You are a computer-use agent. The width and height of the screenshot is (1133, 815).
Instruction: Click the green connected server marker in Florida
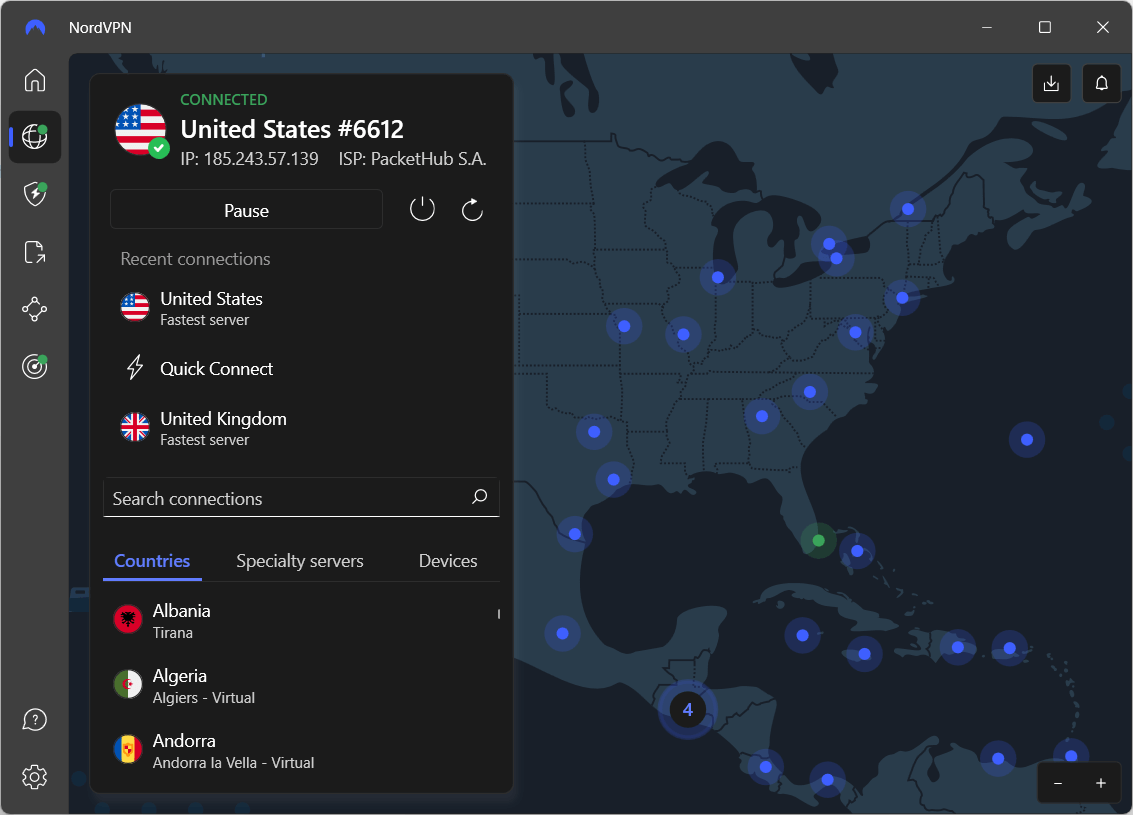[x=819, y=540]
